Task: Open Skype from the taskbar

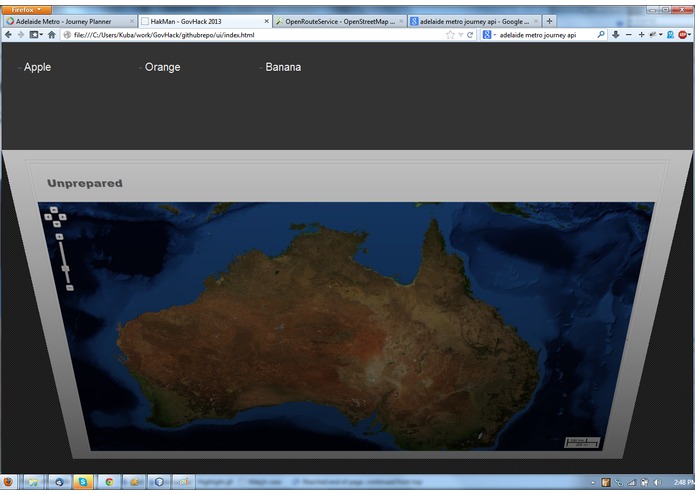Action: [82, 482]
